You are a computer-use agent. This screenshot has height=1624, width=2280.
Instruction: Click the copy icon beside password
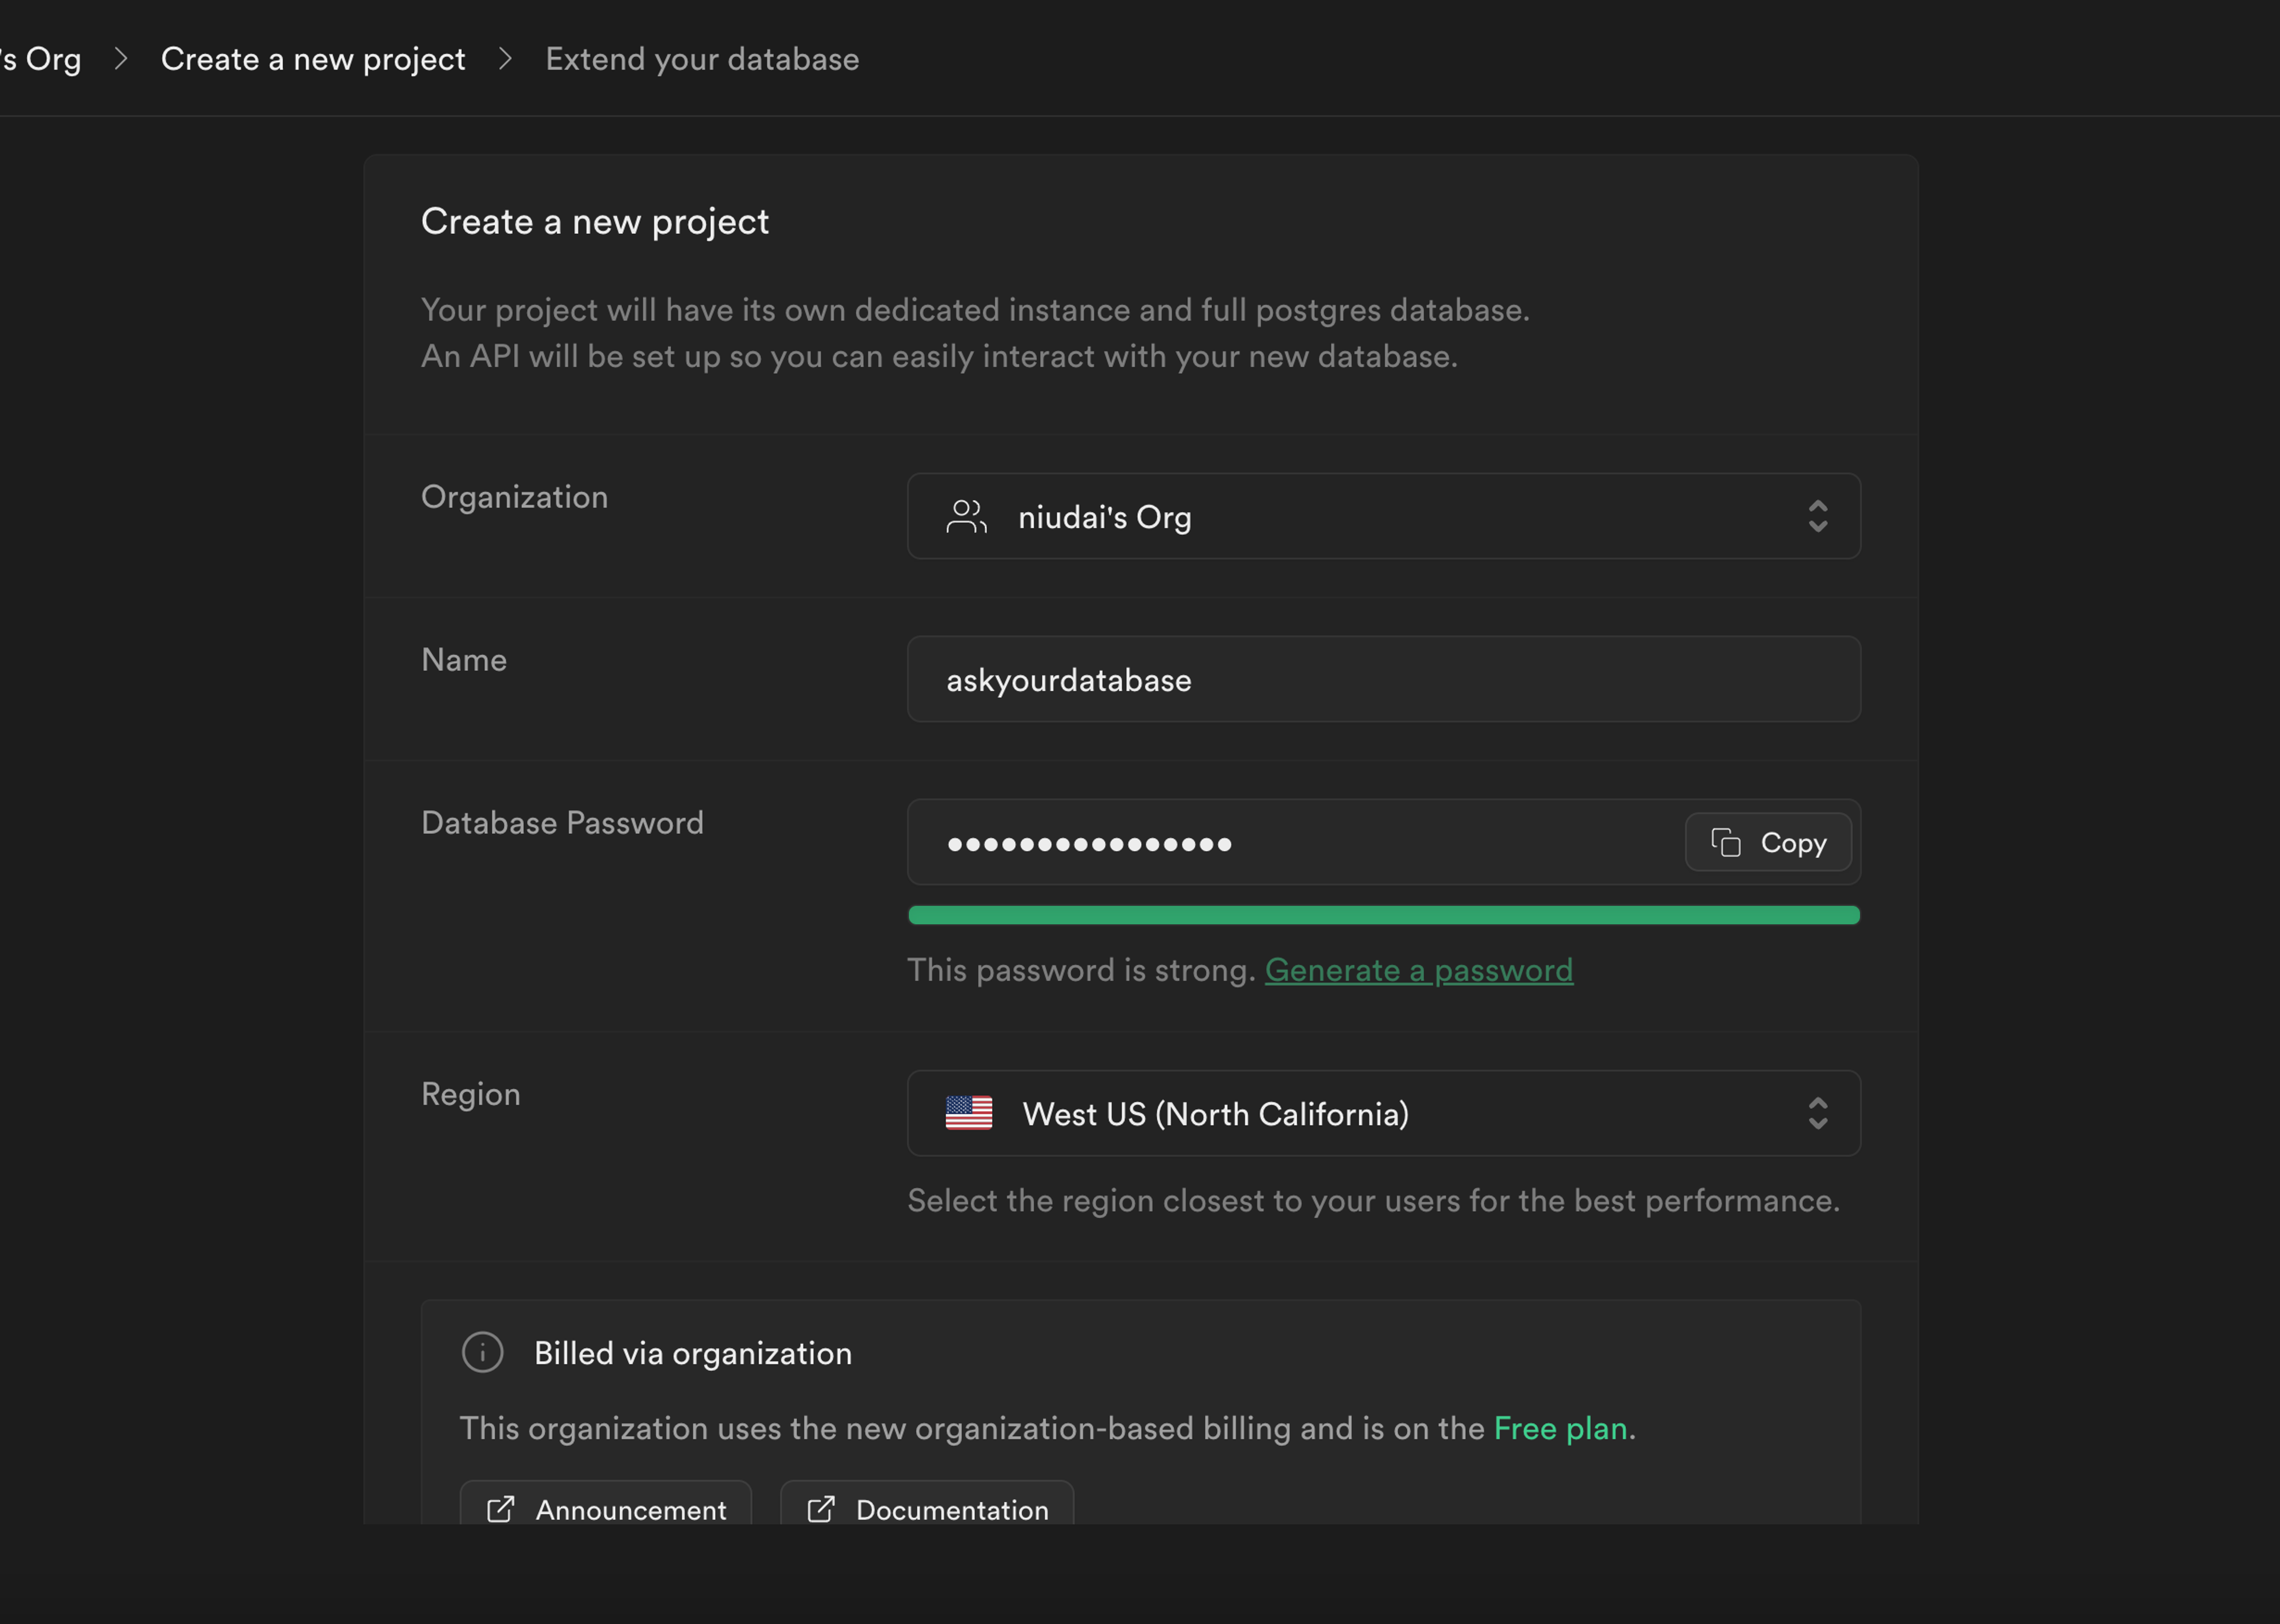point(1725,843)
